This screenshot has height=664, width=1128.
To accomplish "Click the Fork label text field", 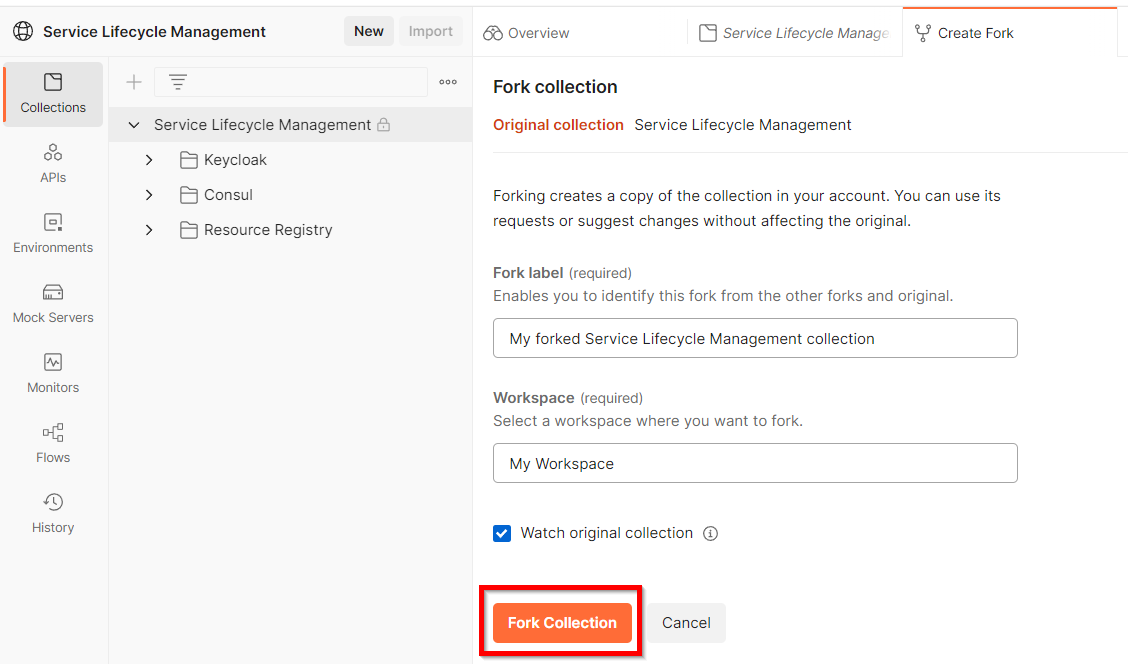I will [x=755, y=338].
